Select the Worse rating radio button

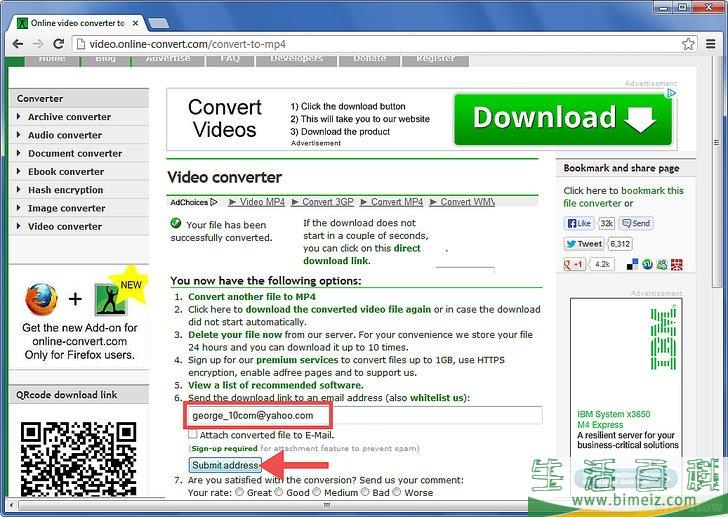[x=396, y=492]
